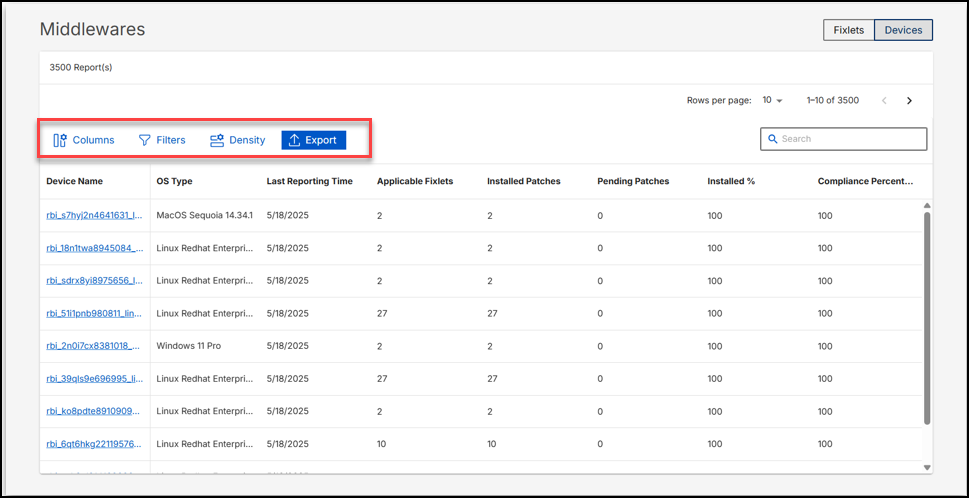Open device link rbi_s7hyj2n4641631
969x498 pixels.
tap(95, 216)
